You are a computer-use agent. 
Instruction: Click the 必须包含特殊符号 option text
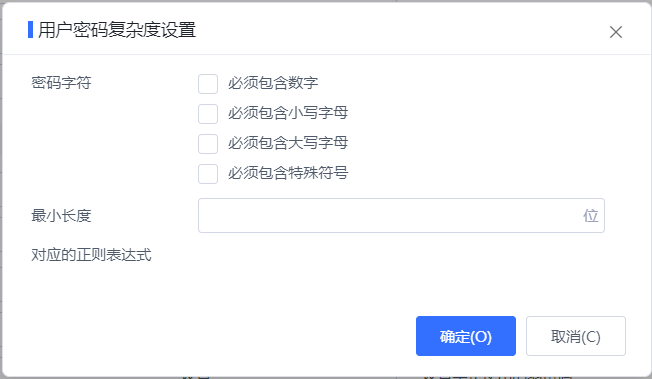pos(288,173)
